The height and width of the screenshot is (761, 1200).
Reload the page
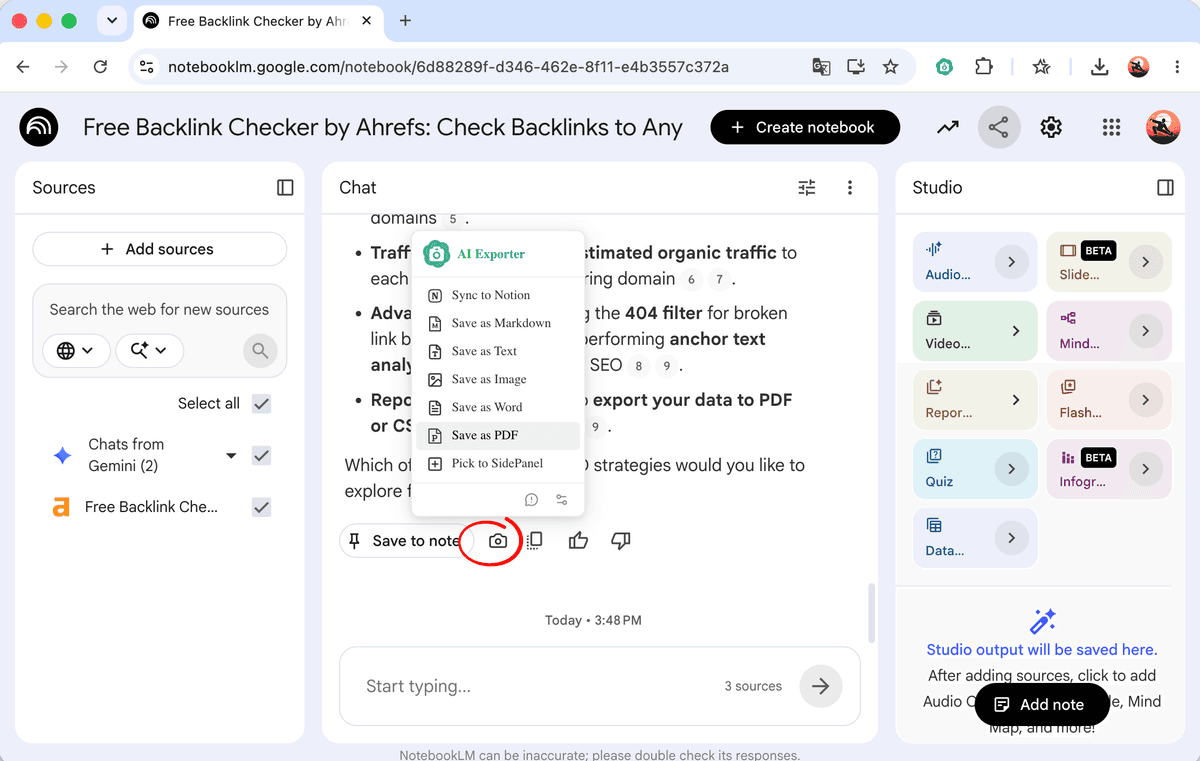tap(100, 67)
